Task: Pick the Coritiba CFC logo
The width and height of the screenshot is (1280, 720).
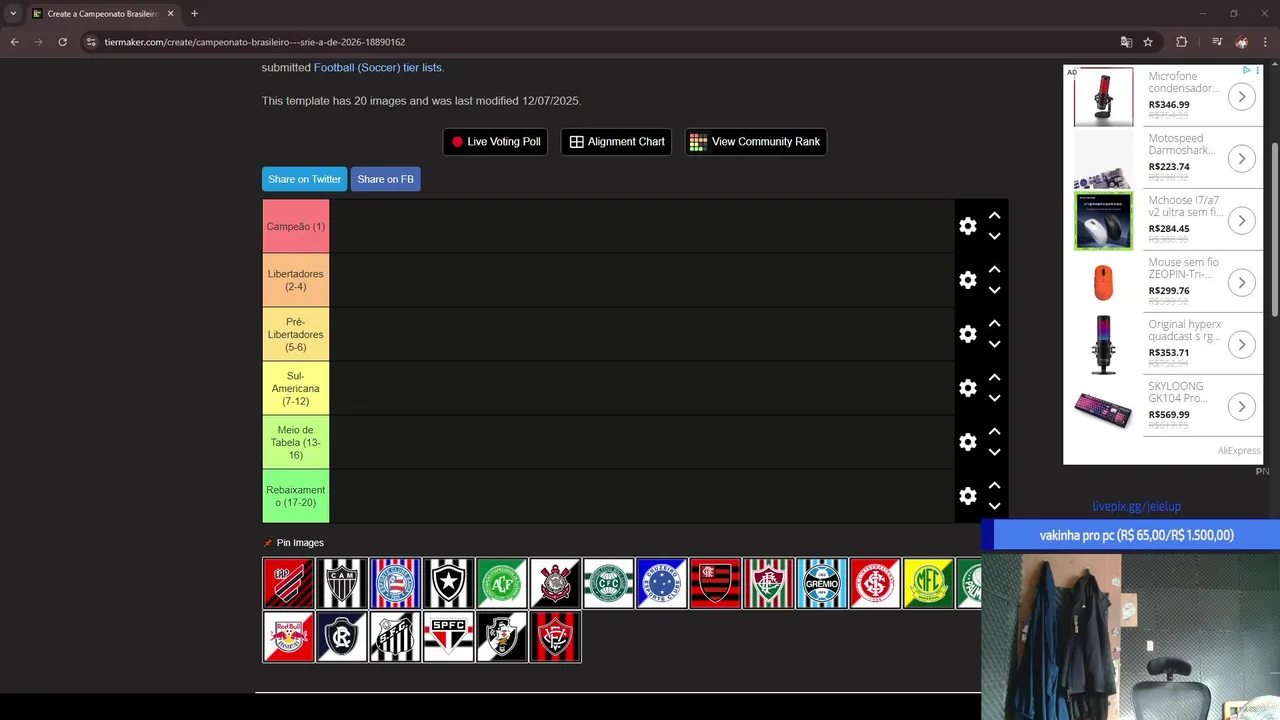Action: (x=609, y=583)
